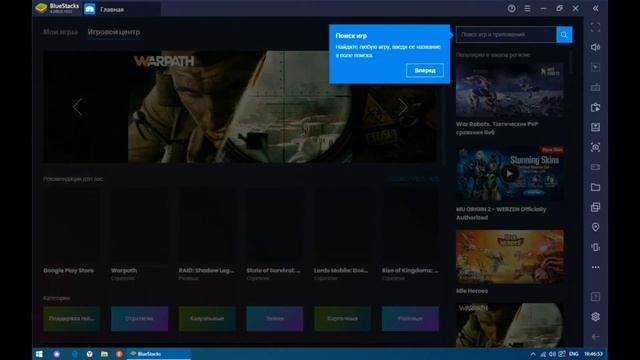The height and width of the screenshot is (360, 640).
Task: Open the hamburger menu in title bar
Action: 527,9
